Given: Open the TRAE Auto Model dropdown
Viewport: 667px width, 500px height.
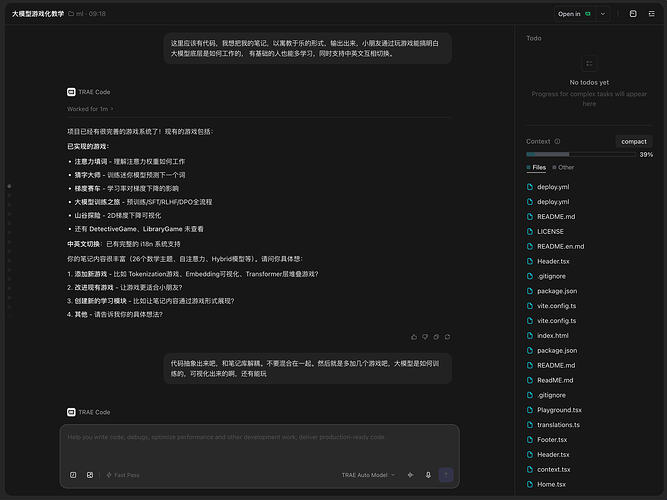Looking at the screenshot, I should pos(368,475).
